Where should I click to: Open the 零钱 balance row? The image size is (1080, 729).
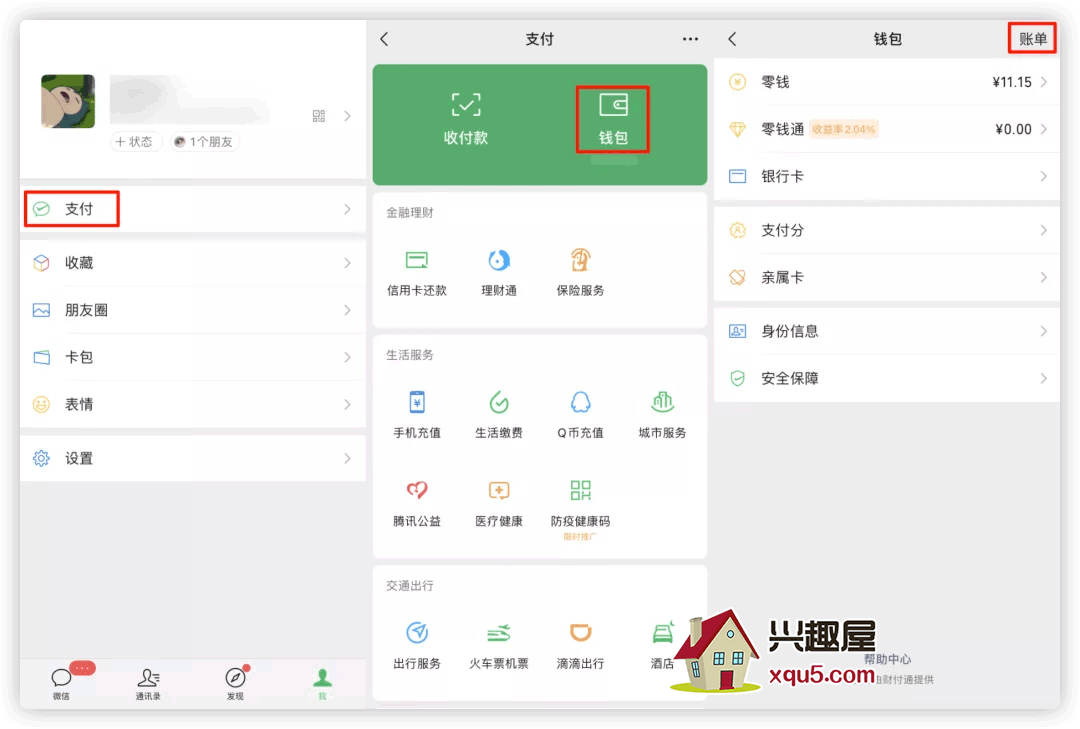[x=886, y=82]
